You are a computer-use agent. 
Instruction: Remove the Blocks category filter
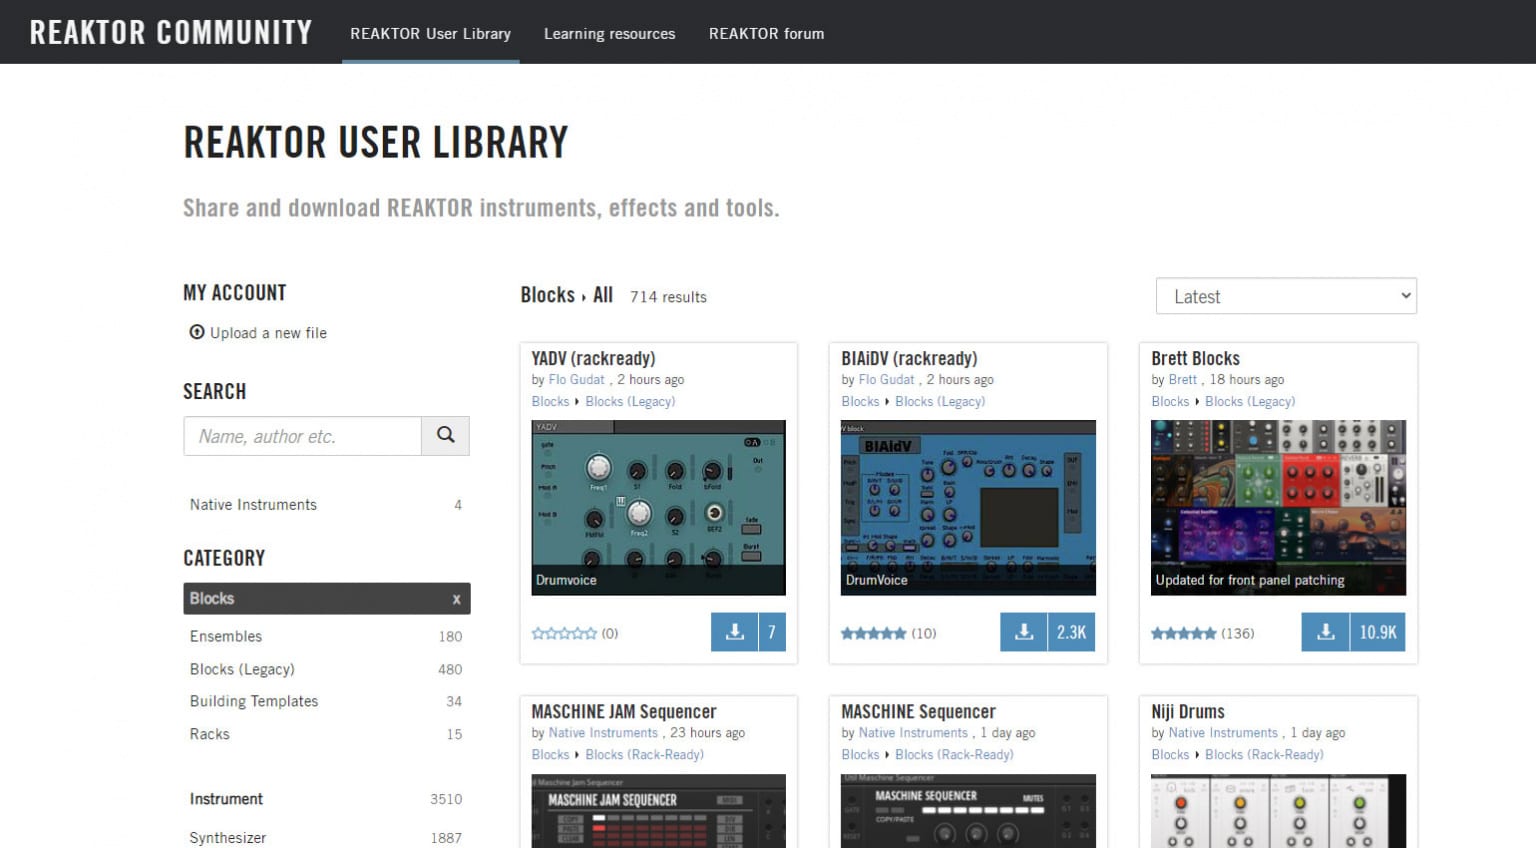coord(457,598)
